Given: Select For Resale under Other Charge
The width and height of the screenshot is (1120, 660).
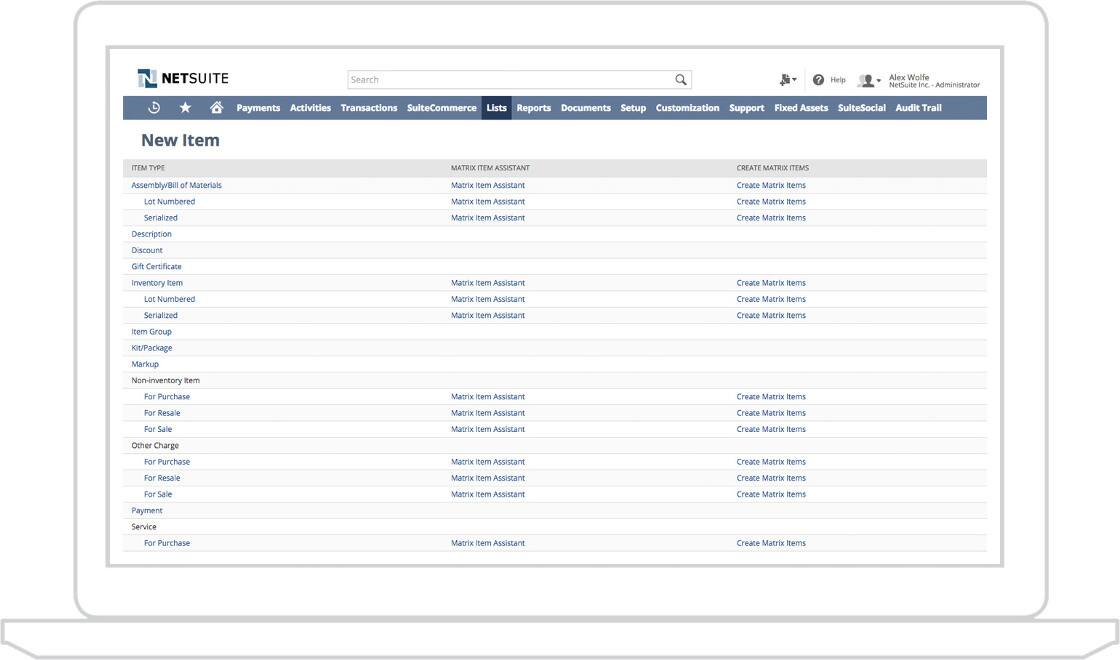Looking at the screenshot, I should (162, 478).
